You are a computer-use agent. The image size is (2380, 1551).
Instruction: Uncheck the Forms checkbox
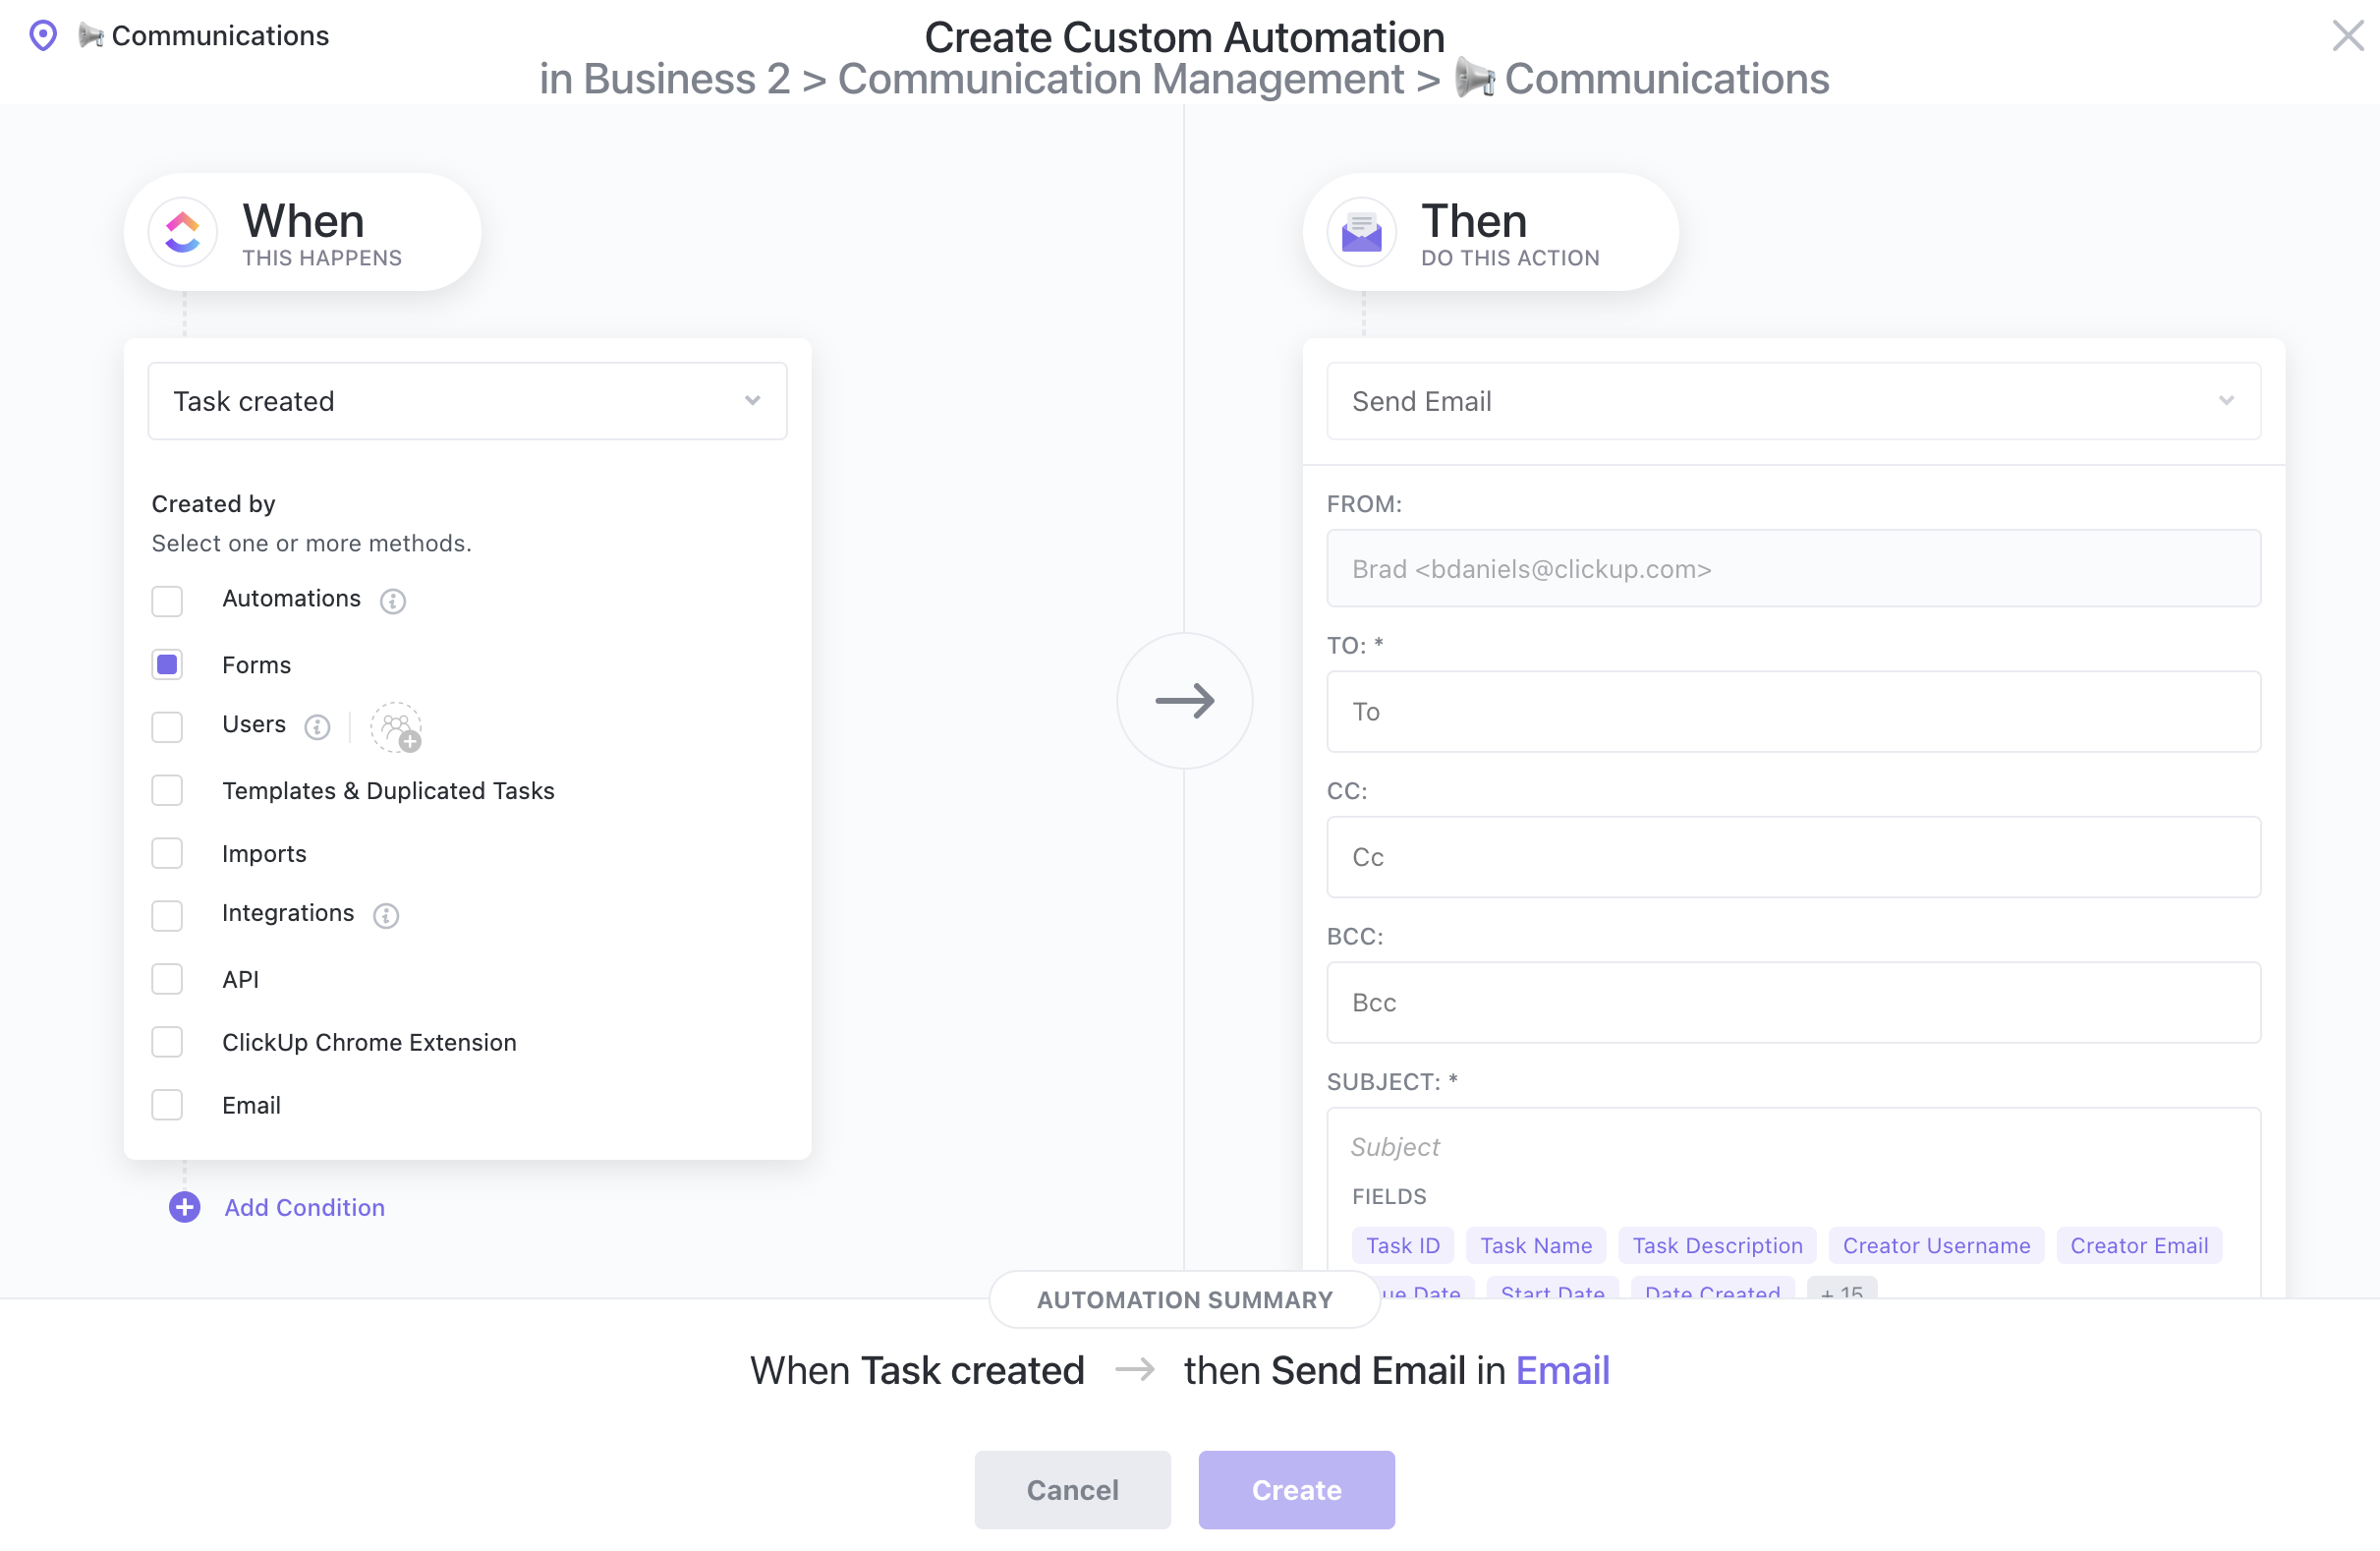click(x=167, y=664)
